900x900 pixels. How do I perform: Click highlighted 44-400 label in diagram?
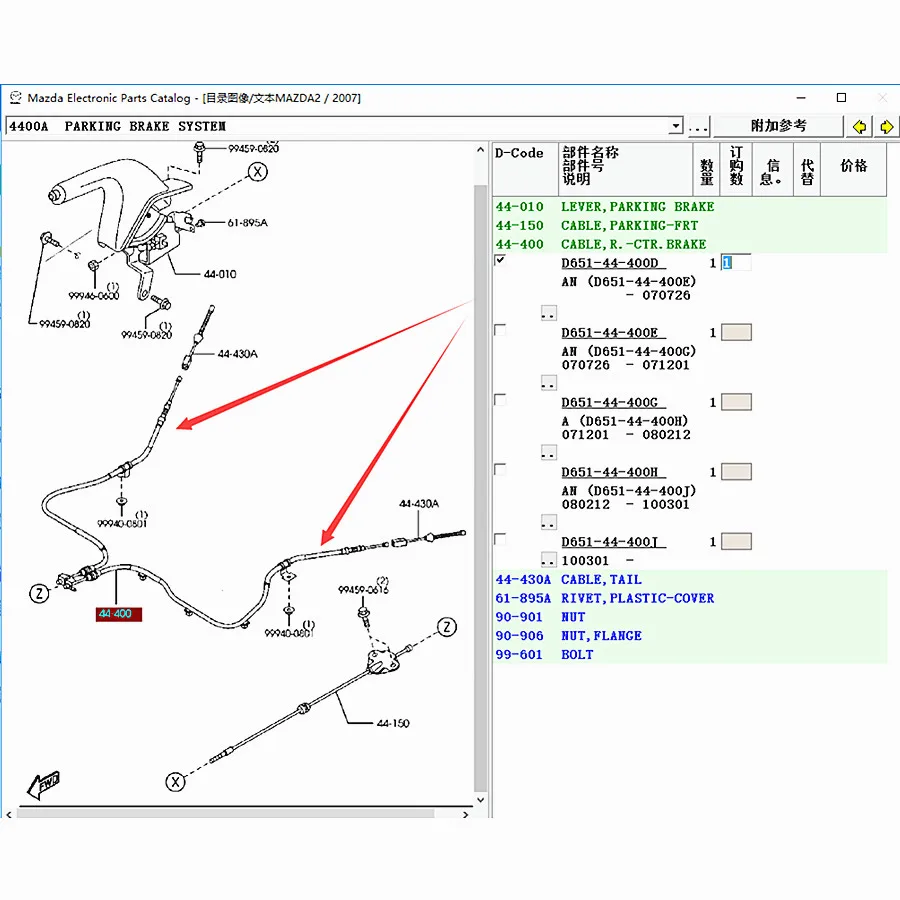pyautogui.click(x=118, y=614)
